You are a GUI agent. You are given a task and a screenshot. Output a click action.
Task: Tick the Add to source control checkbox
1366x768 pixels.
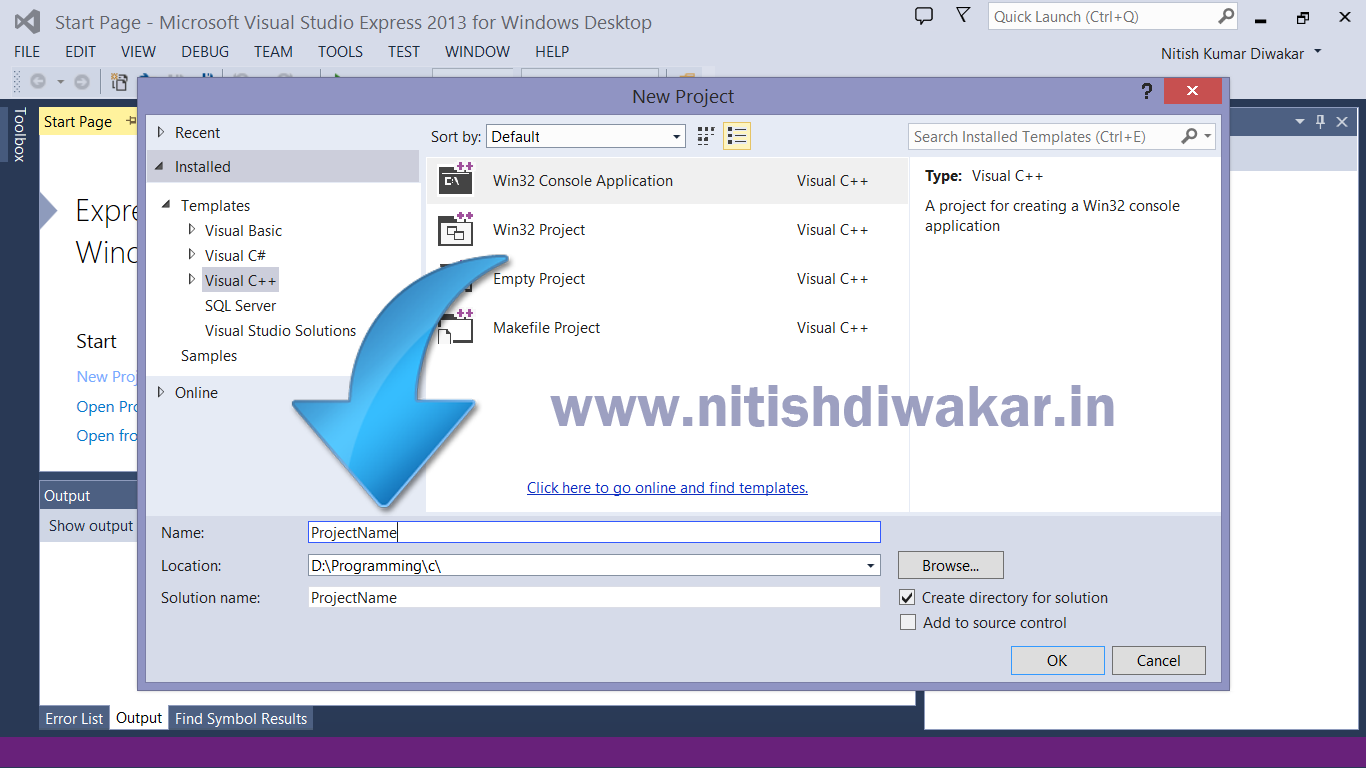coord(908,622)
